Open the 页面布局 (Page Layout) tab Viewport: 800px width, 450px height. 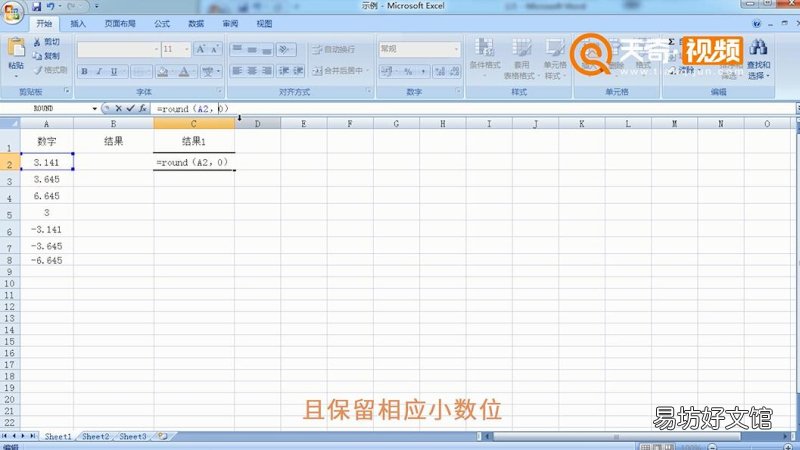point(120,23)
